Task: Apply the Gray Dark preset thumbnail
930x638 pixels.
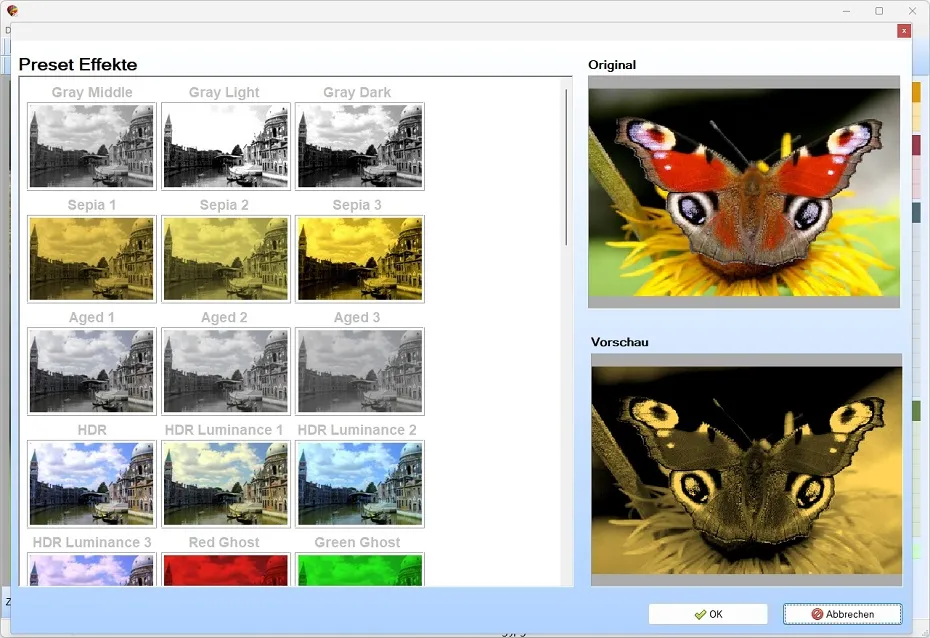Action: pyautogui.click(x=360, y=146)
